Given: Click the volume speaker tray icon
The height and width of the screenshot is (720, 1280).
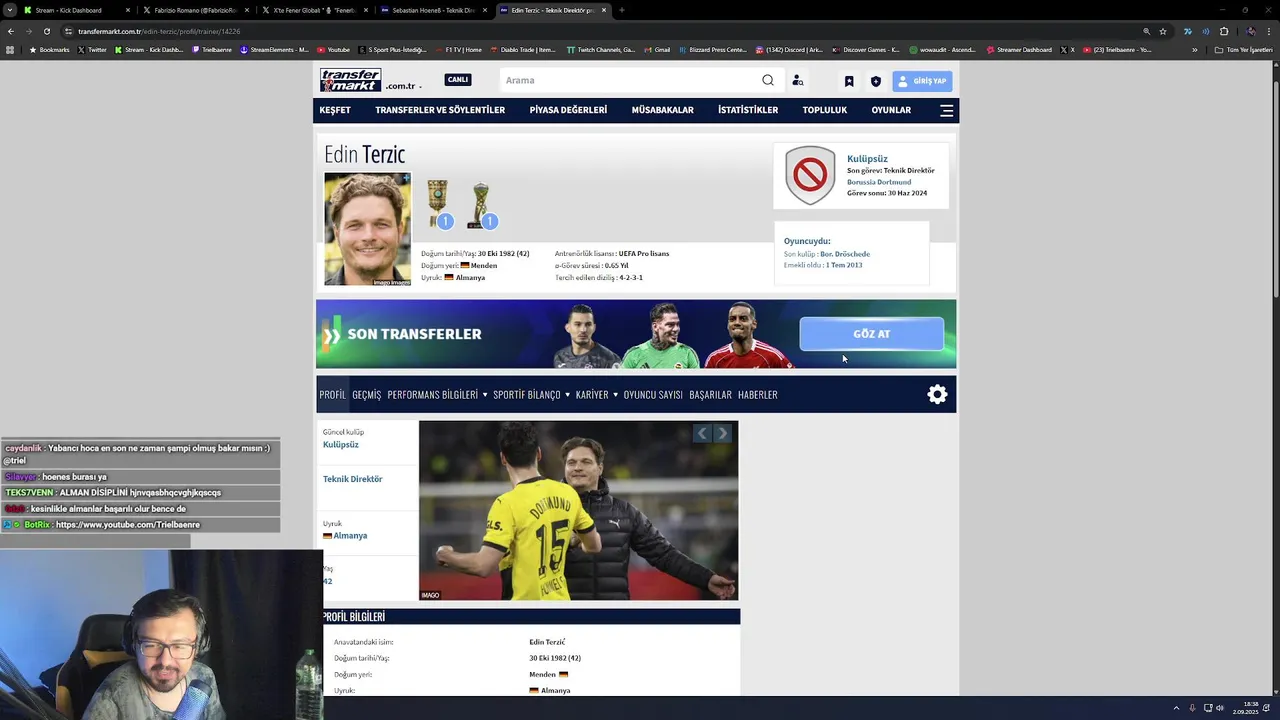Looking at the screenshot, I should click(1220, 708).
